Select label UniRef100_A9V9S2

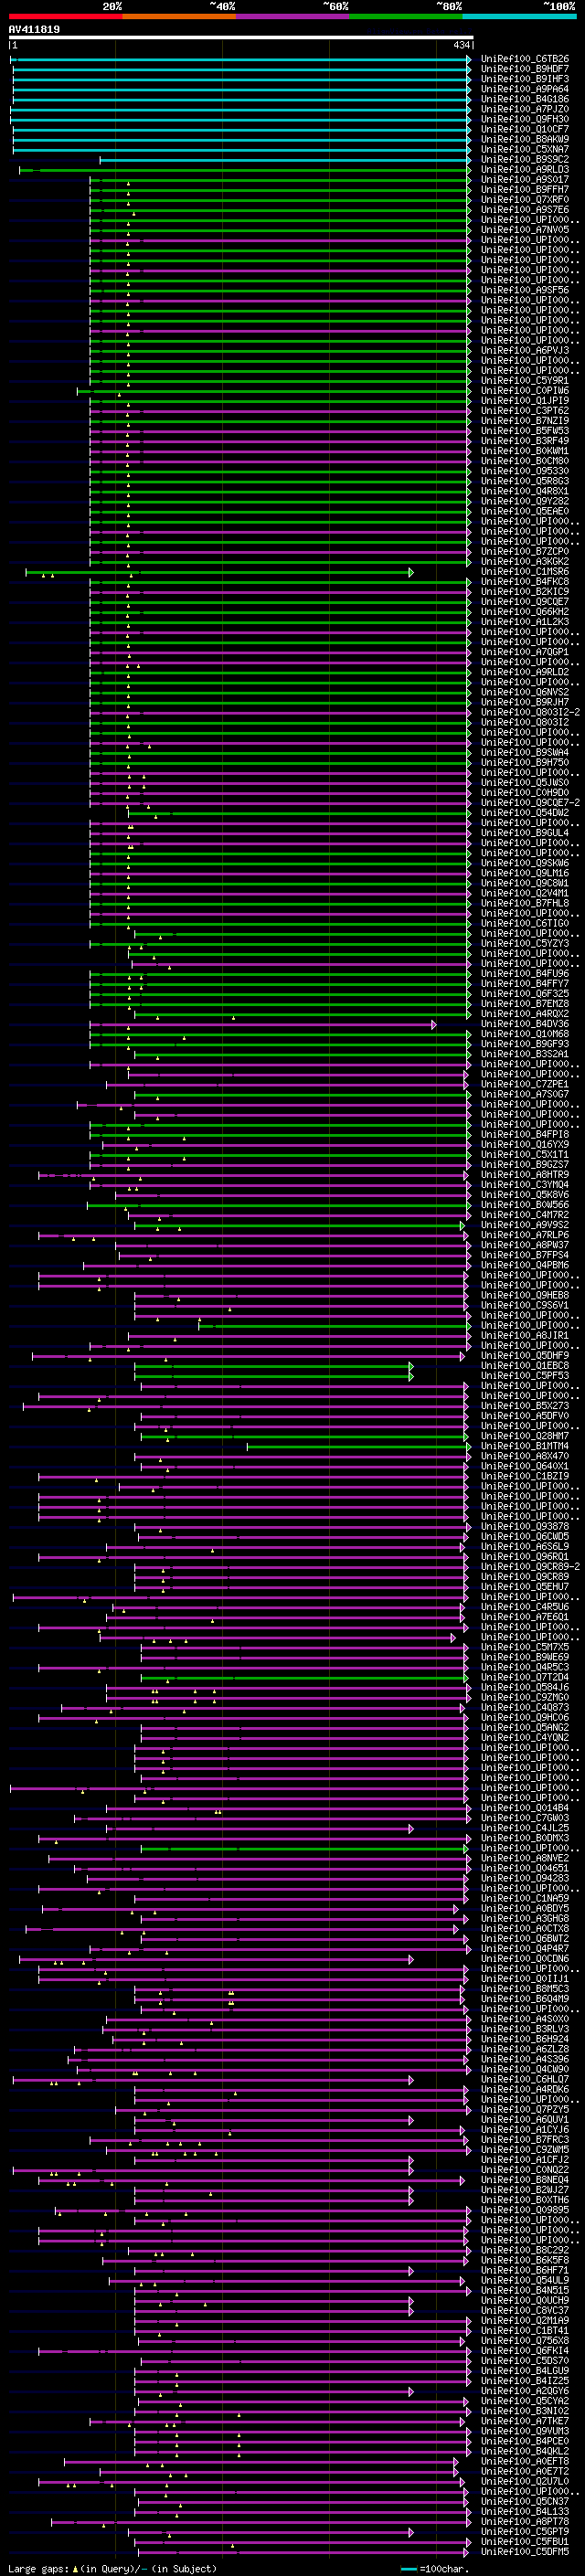pos(525,1225)
